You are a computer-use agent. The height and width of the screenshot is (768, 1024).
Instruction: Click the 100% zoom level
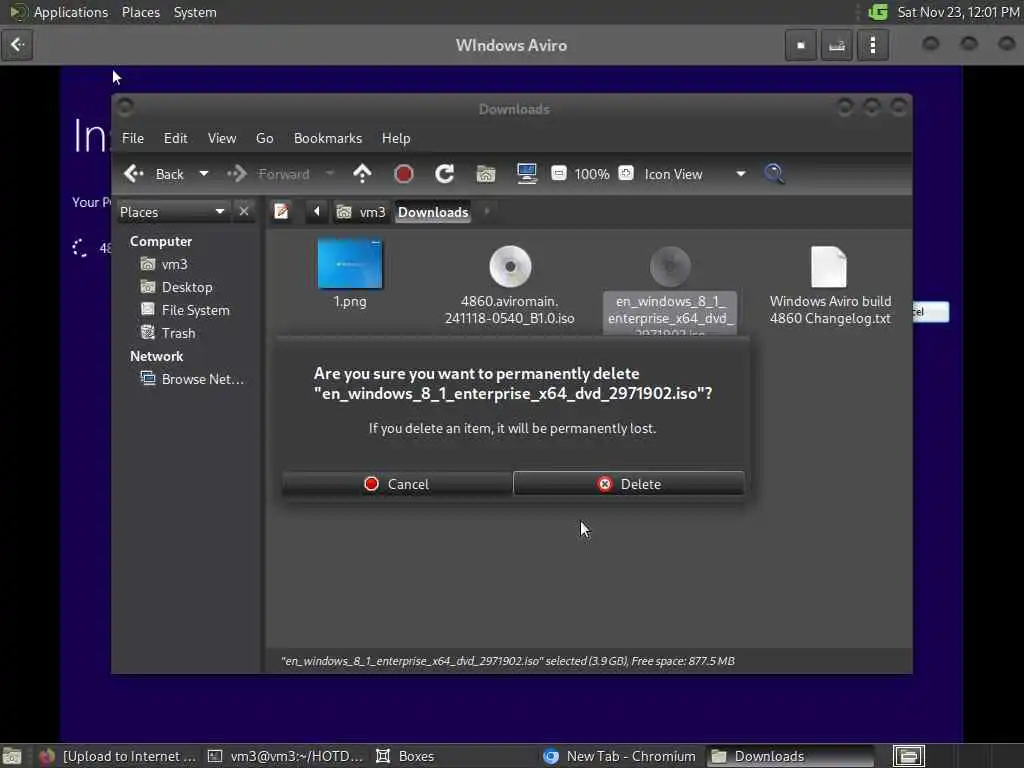pos(592,174)
